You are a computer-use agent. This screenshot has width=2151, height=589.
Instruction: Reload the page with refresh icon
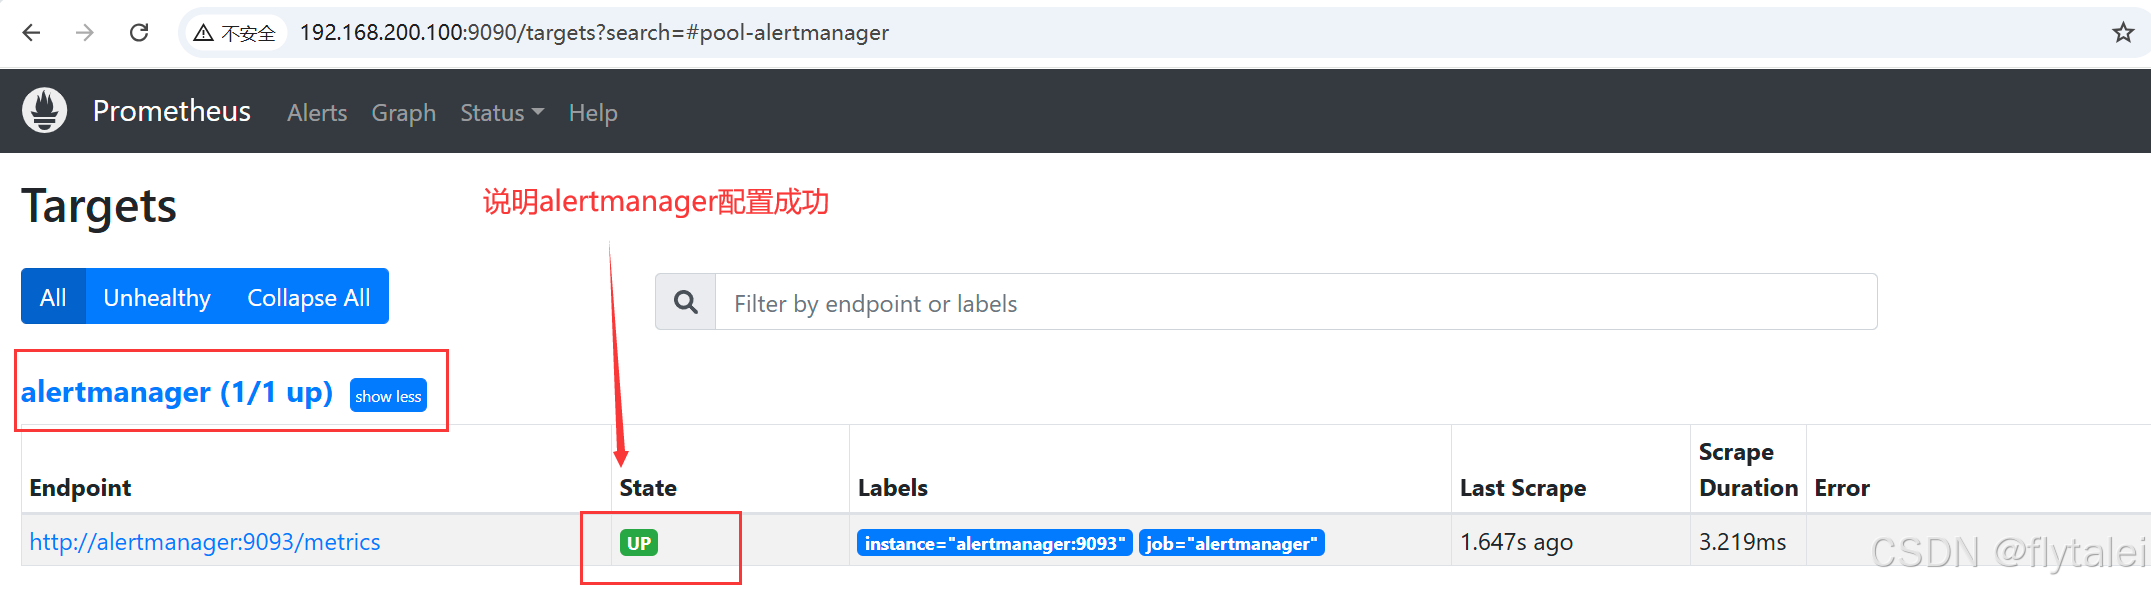(139, 33)
